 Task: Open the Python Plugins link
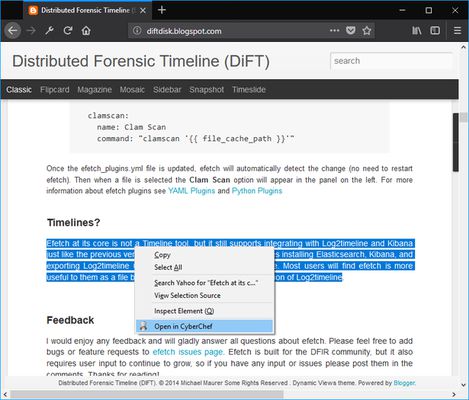257,191
